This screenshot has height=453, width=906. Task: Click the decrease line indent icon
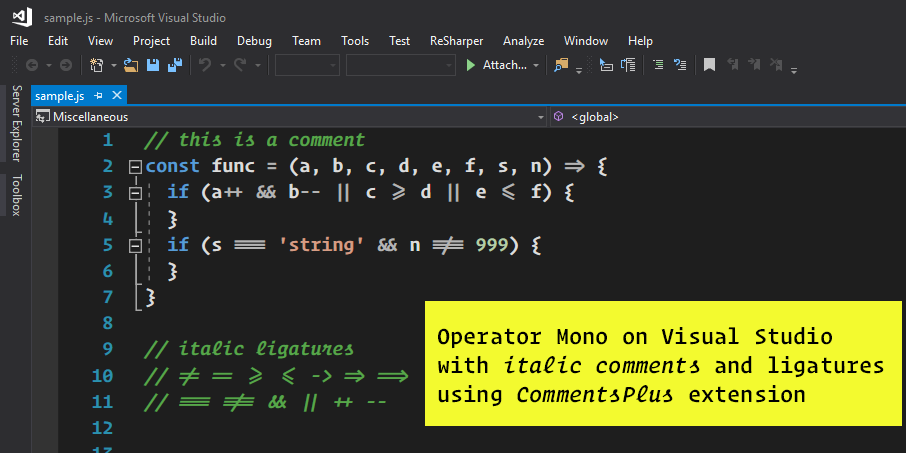pyautogui.click(x=658, y=65)
